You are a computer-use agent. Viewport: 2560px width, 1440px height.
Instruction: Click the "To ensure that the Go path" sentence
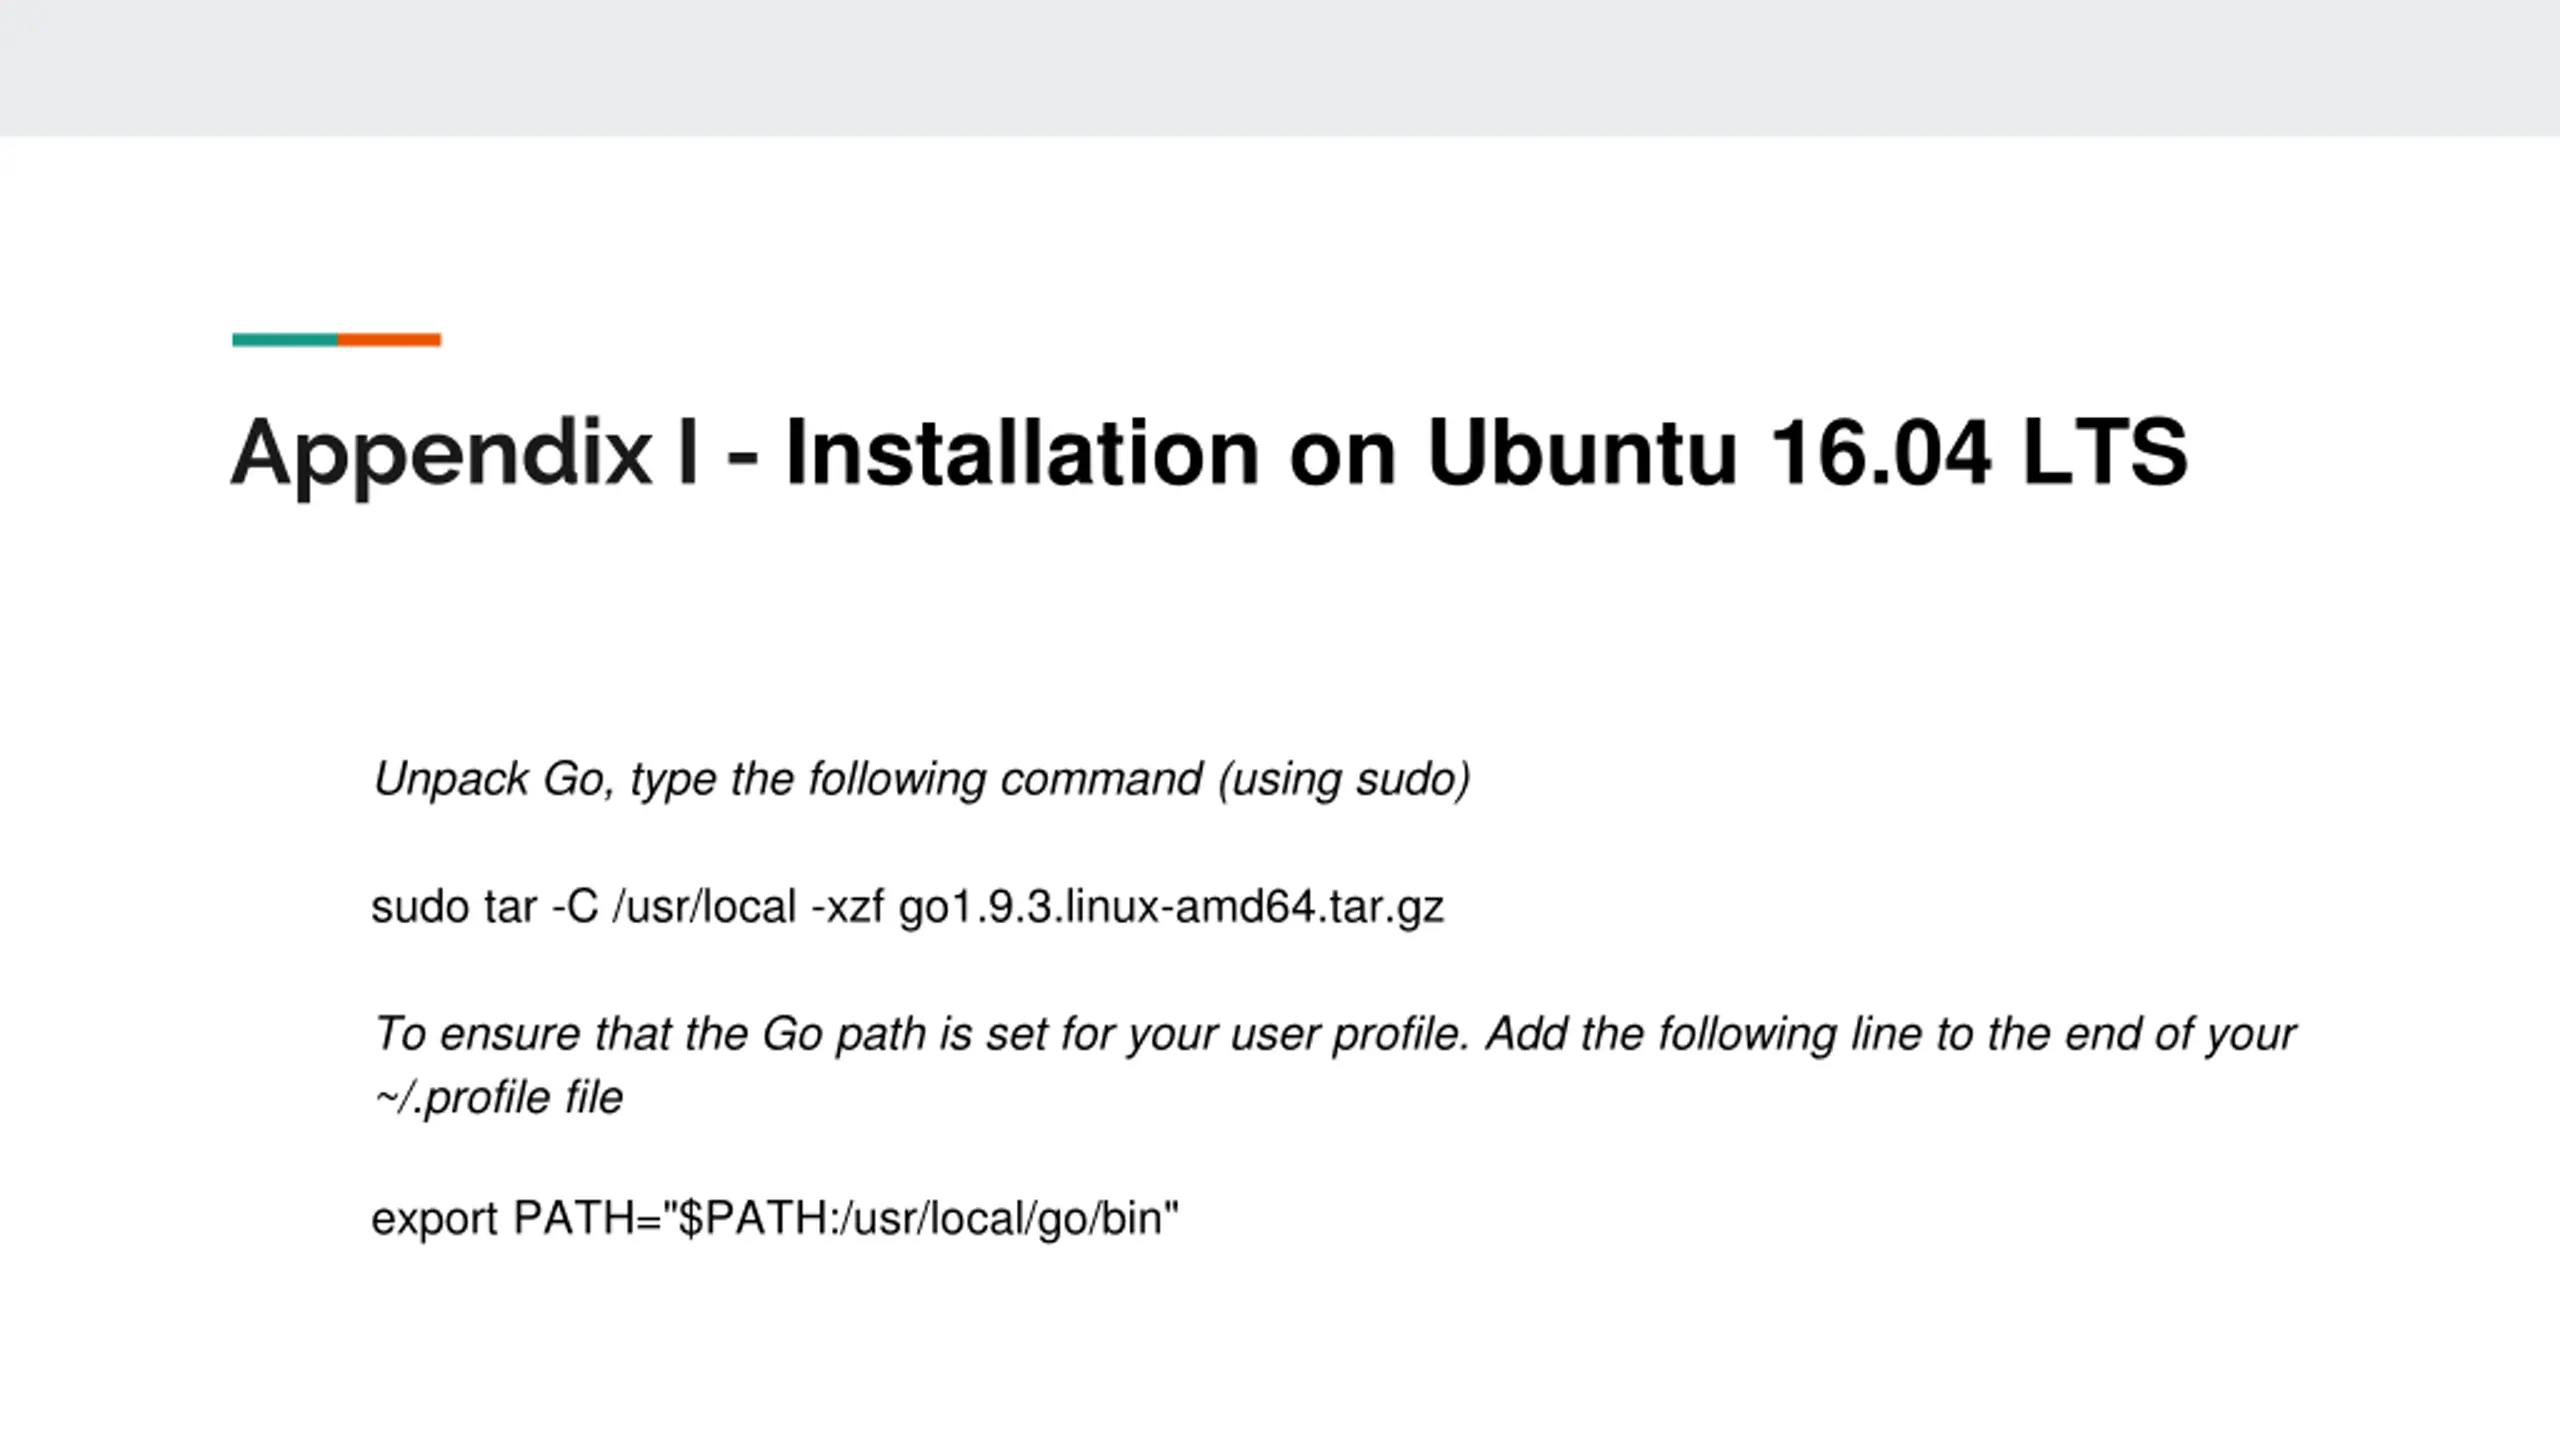(x=920, y=1034)
